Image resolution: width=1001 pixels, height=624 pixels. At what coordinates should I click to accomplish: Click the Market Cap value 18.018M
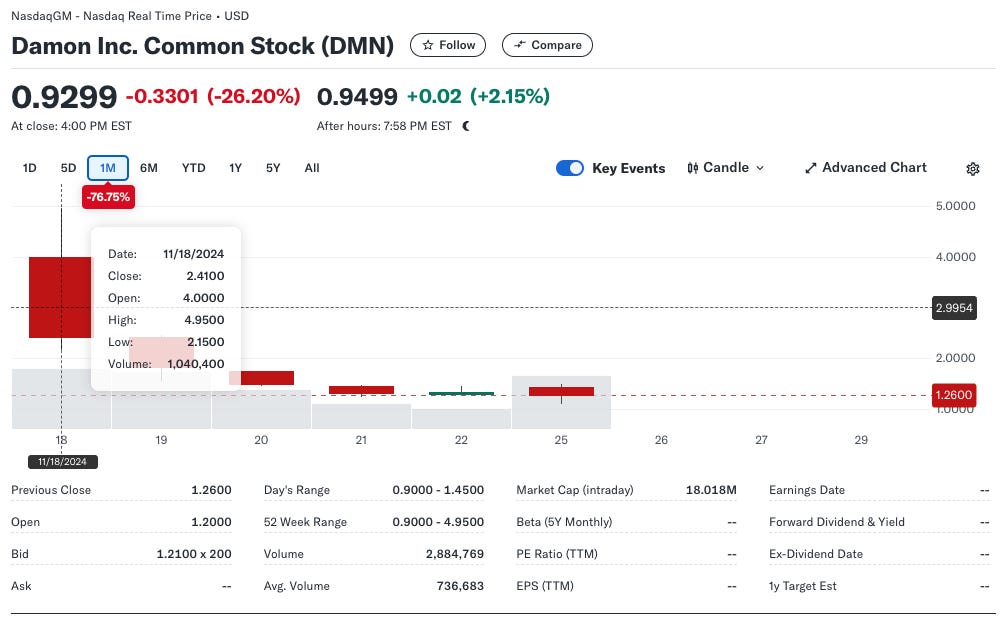[x=711, y=490]
